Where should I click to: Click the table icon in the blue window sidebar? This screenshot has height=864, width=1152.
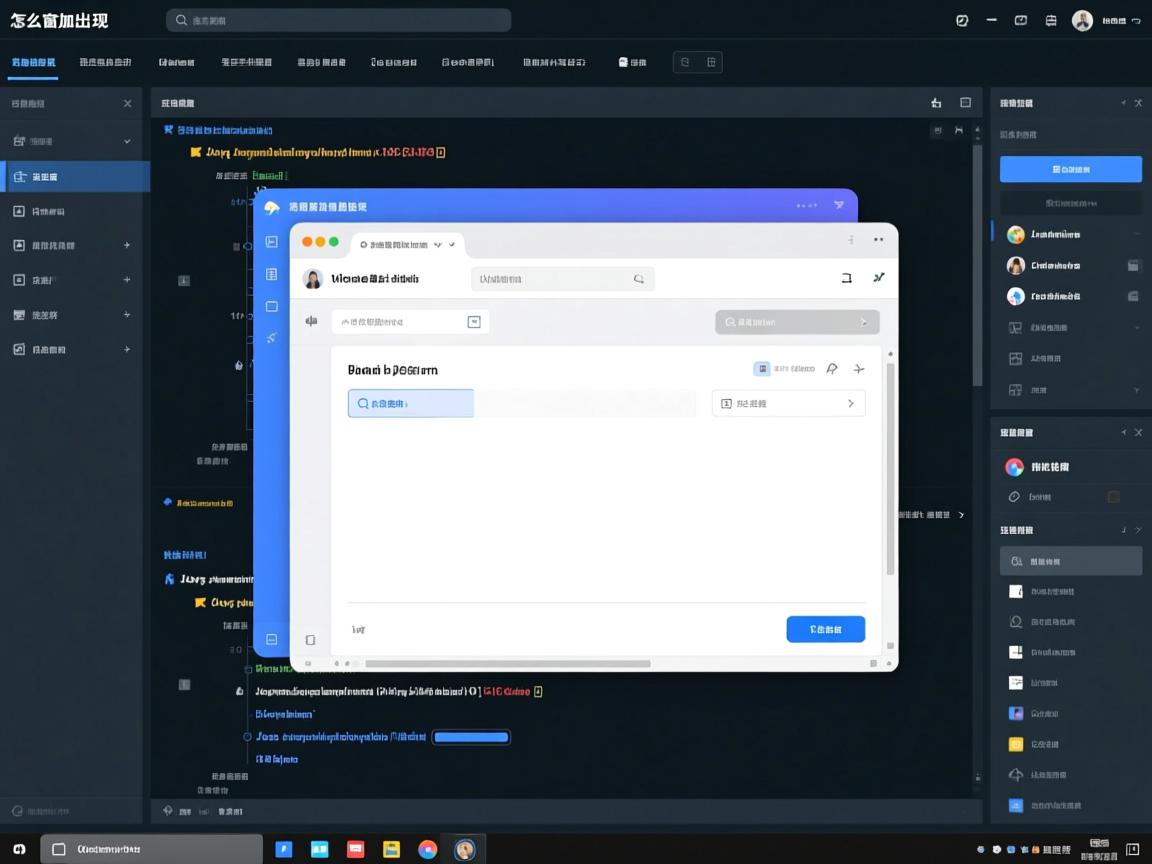[x=271, y=274]
